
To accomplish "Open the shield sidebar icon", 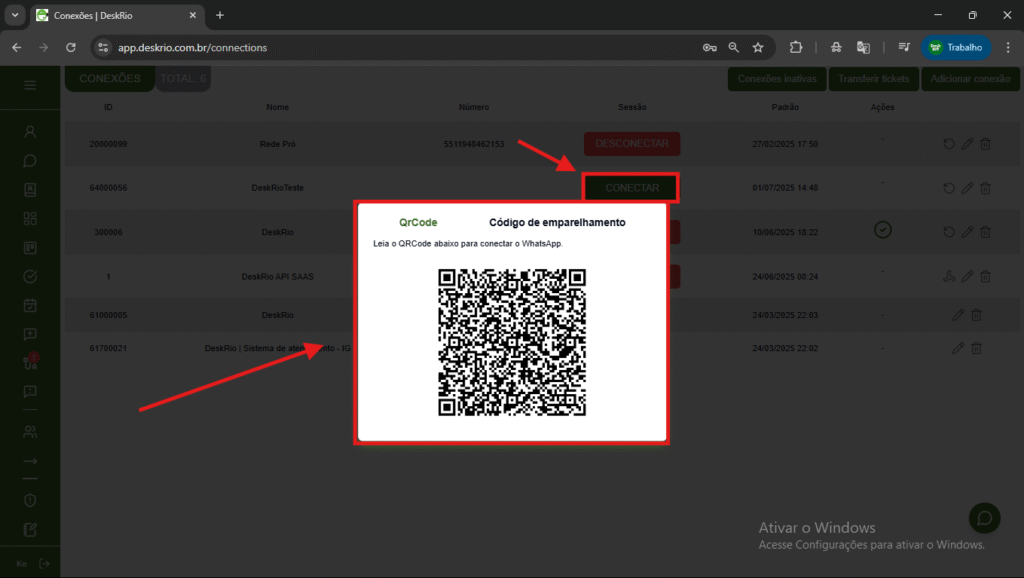I will [30, 500].
